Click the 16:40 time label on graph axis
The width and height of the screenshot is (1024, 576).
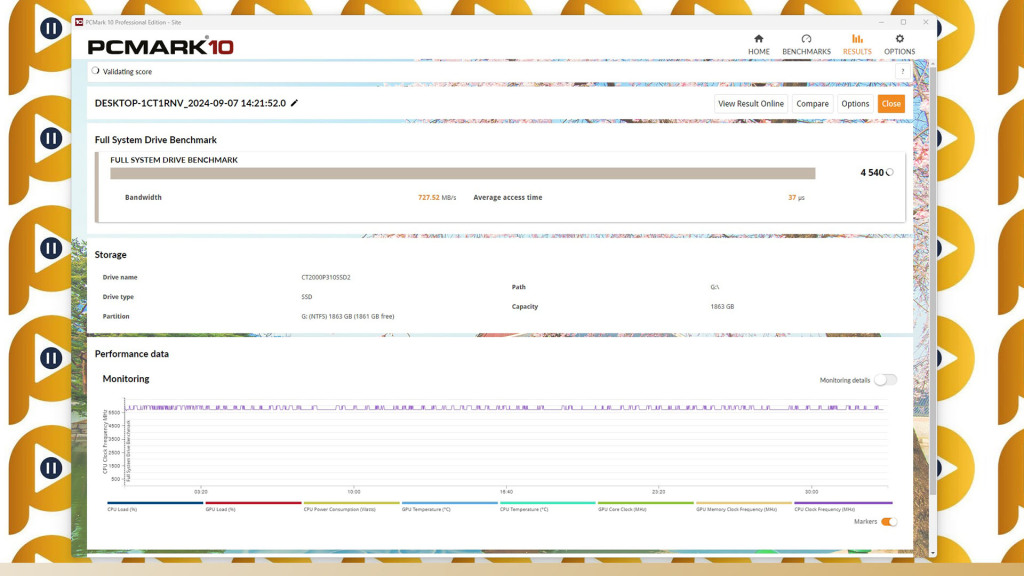pyautogui.click(x=506, y=492)
